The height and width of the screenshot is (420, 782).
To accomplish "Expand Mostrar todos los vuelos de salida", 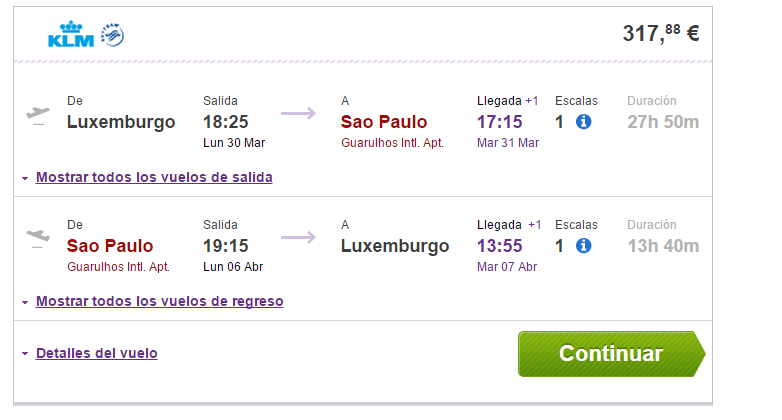I will click(x=154, y=177).
